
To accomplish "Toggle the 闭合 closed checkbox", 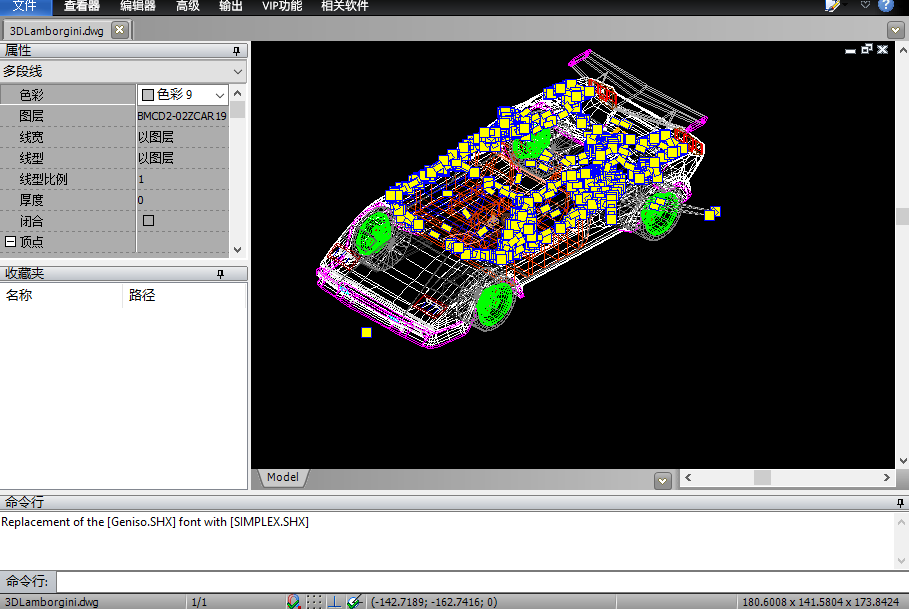I will (x=149, y=220).
